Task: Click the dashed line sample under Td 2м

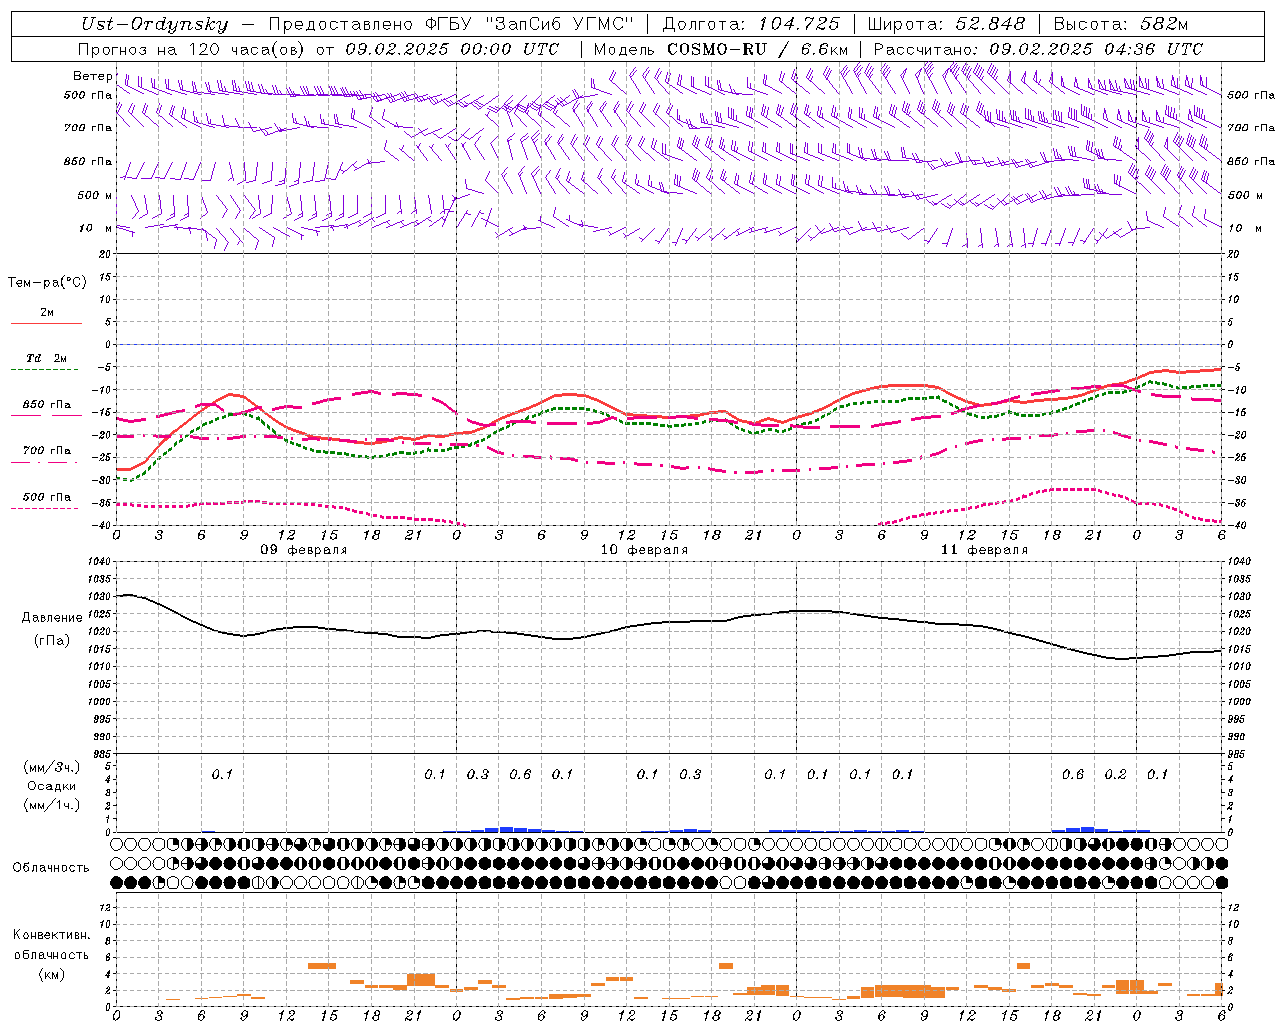Action: [44, 370]
